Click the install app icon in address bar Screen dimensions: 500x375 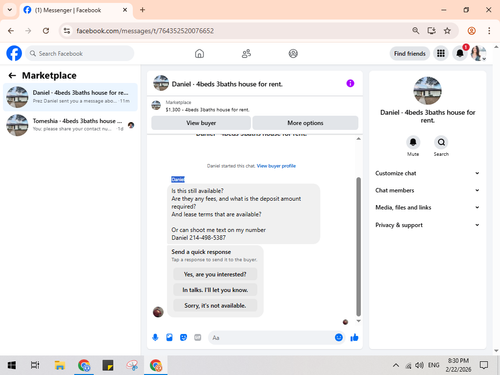pos(431,31)
